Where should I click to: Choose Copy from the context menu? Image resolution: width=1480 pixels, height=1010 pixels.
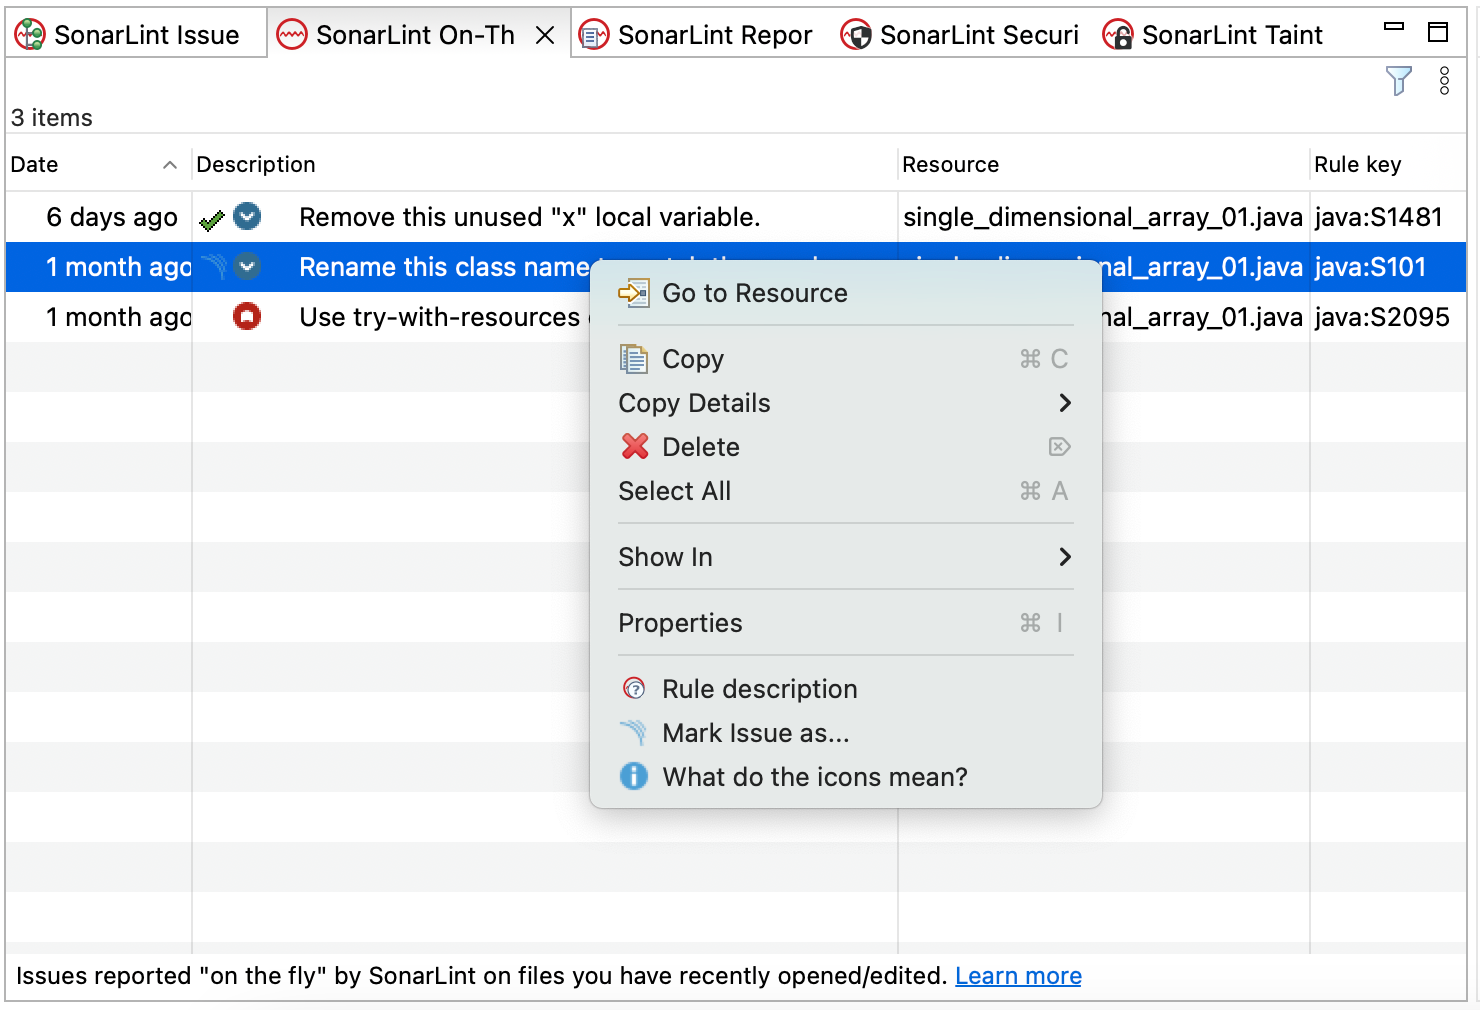(x=846, y=359)
